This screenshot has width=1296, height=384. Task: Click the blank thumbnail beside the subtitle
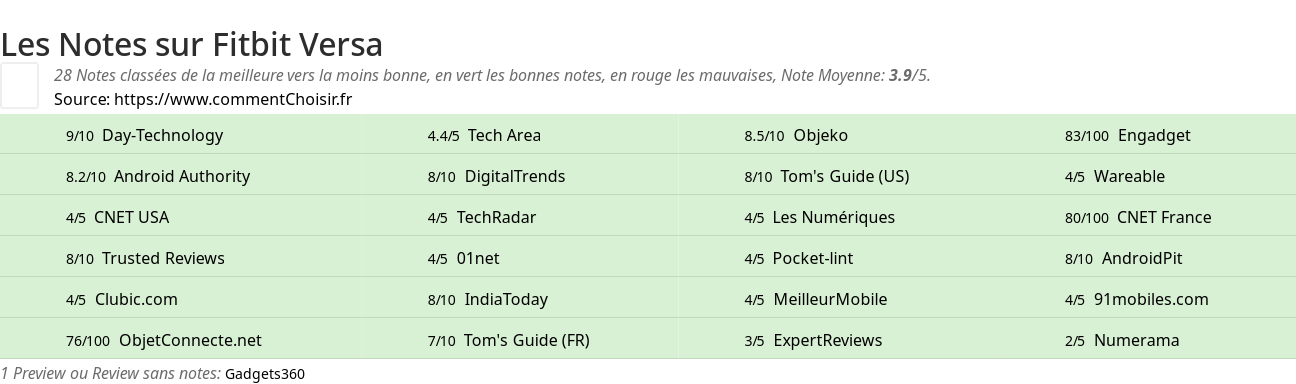click(19, 85)
